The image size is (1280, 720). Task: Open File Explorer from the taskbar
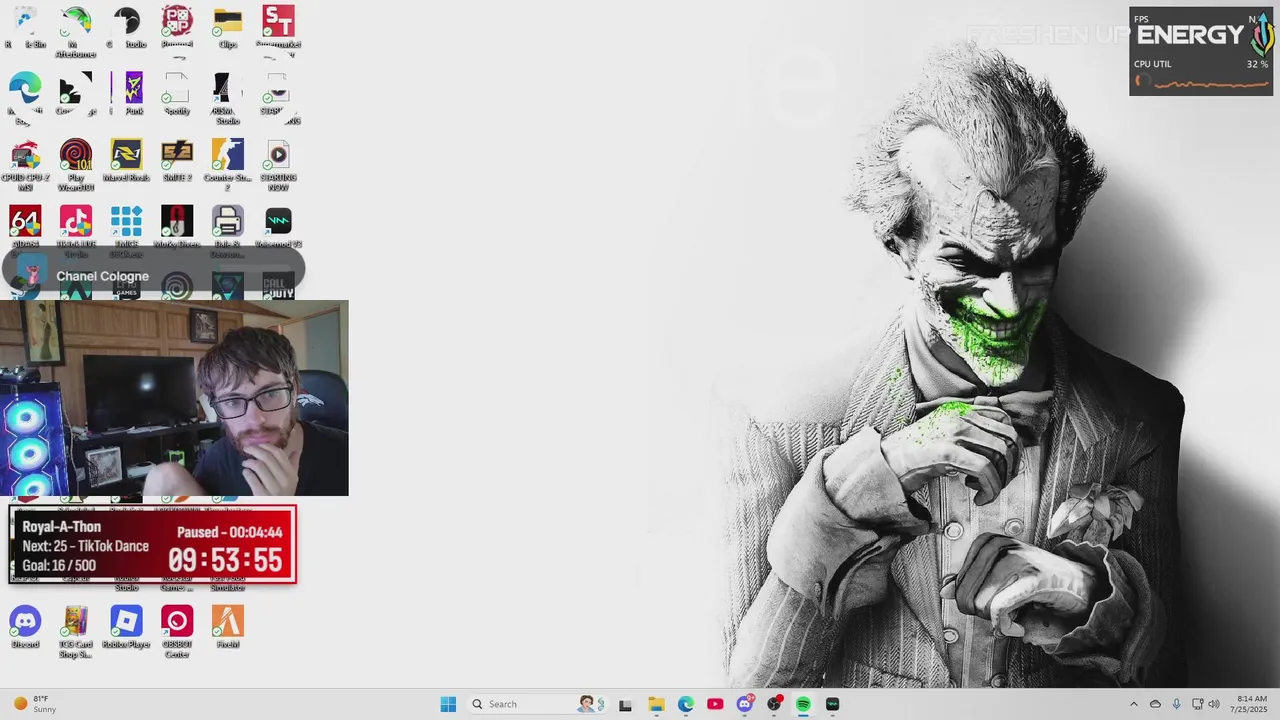(x=656, y=704)
